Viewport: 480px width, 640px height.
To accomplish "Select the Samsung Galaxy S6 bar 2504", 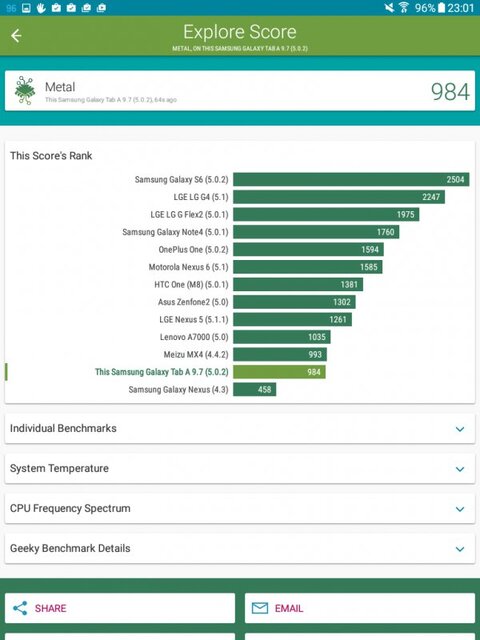I will click(351, 180).
